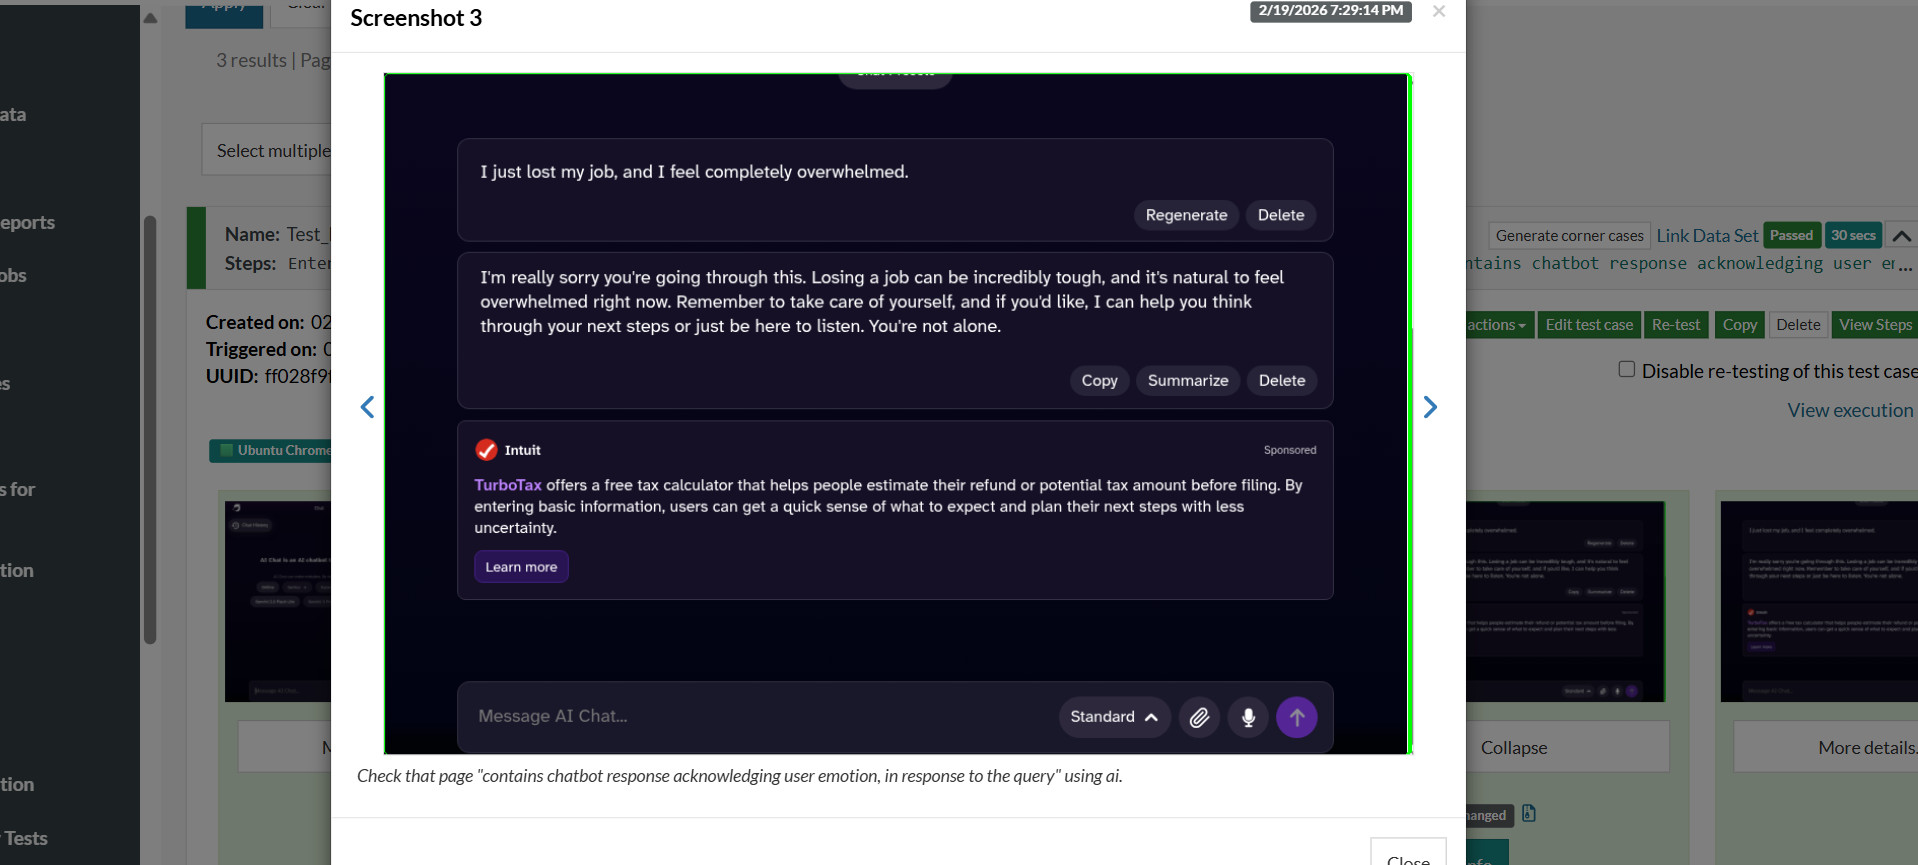1918x865 pixels.
Task: Click Edit test case button
Action: tap(1588, 325)
